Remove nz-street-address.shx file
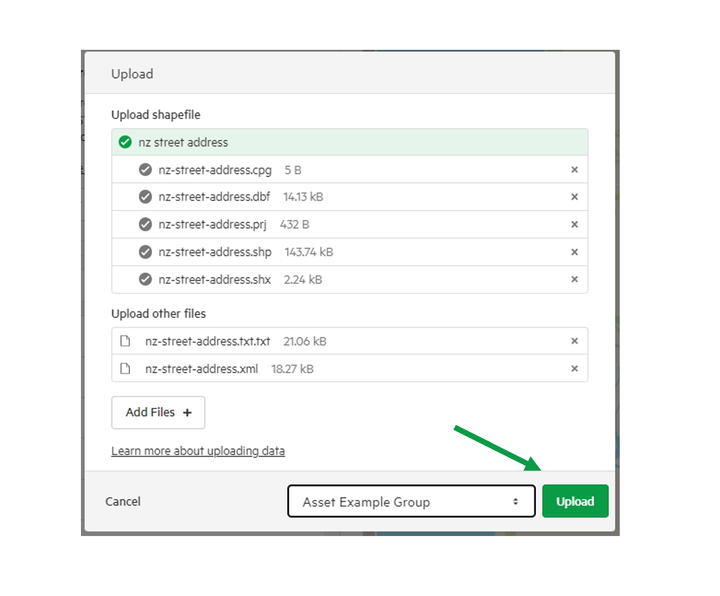The width and height of the screenshot is (720, 596). (574, 279)
